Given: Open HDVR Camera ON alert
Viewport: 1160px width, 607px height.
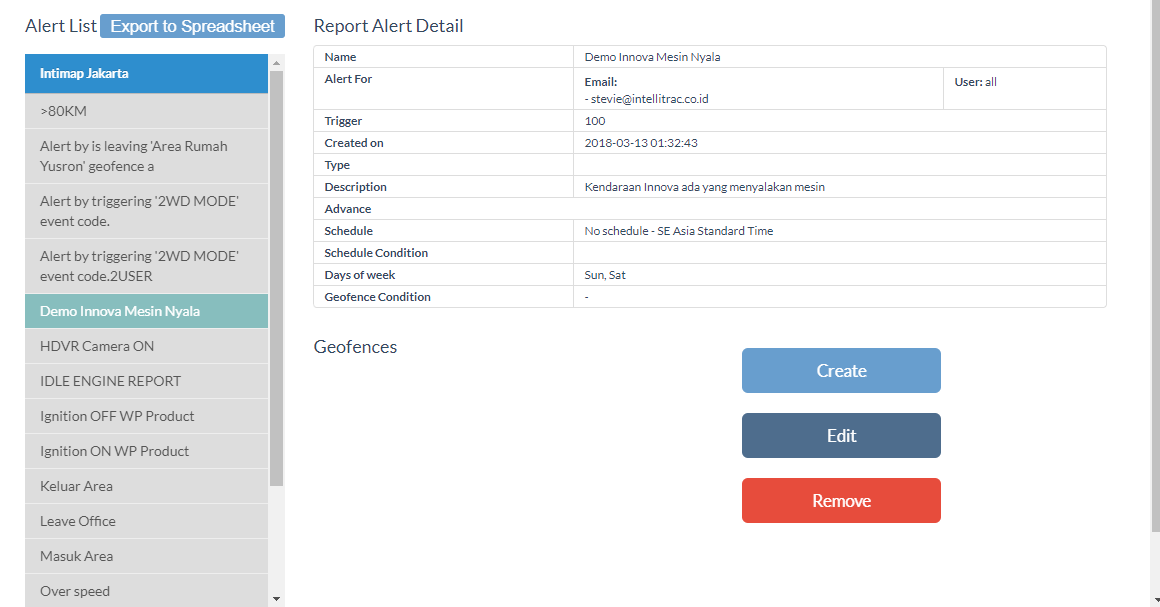Looking at the screenshot, I should coord(146,346).
